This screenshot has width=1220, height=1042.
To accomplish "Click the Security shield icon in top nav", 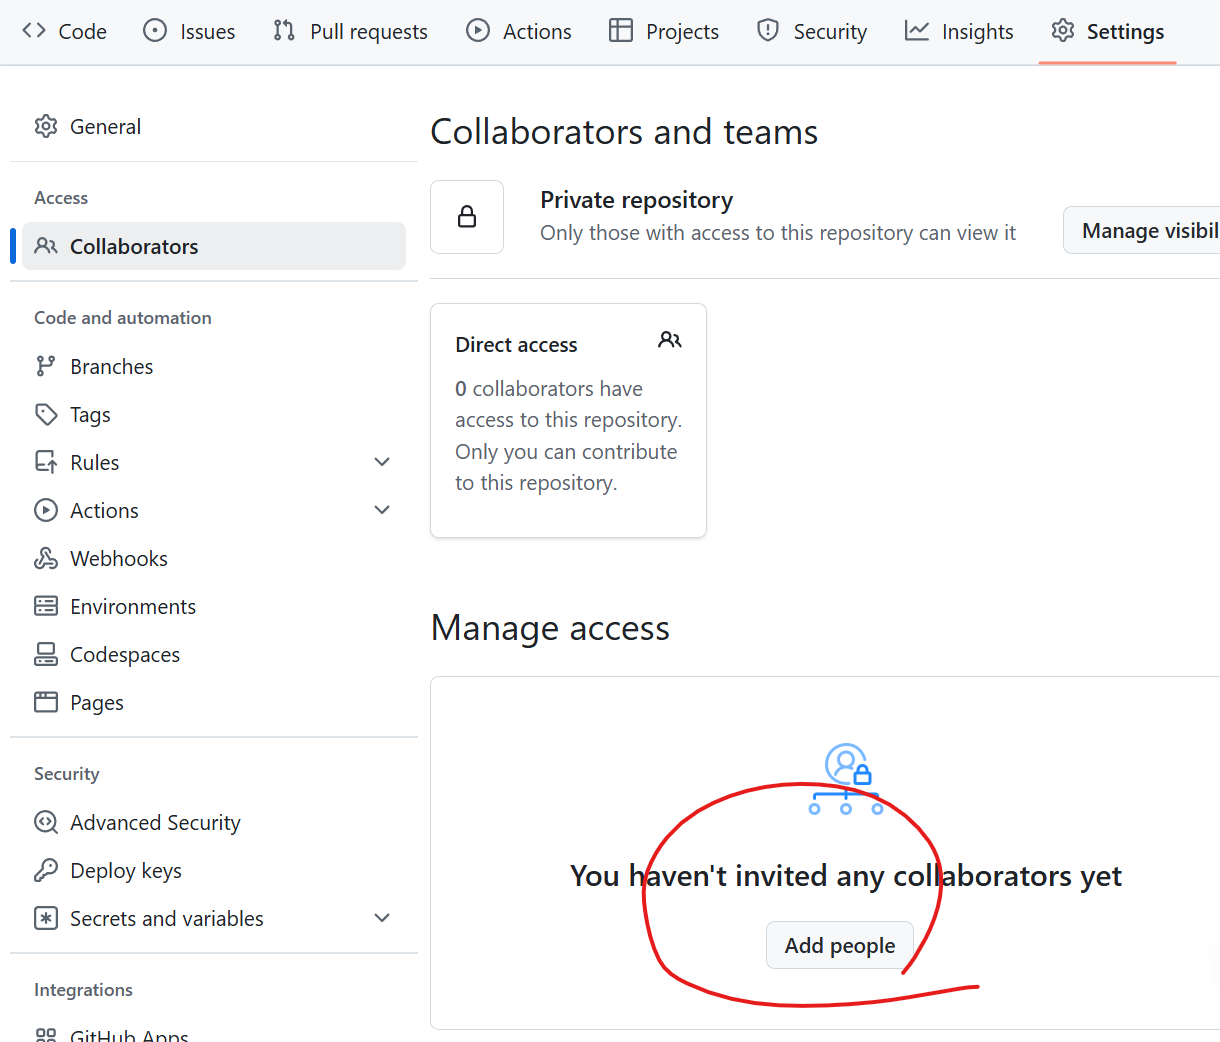I will 768,30.
